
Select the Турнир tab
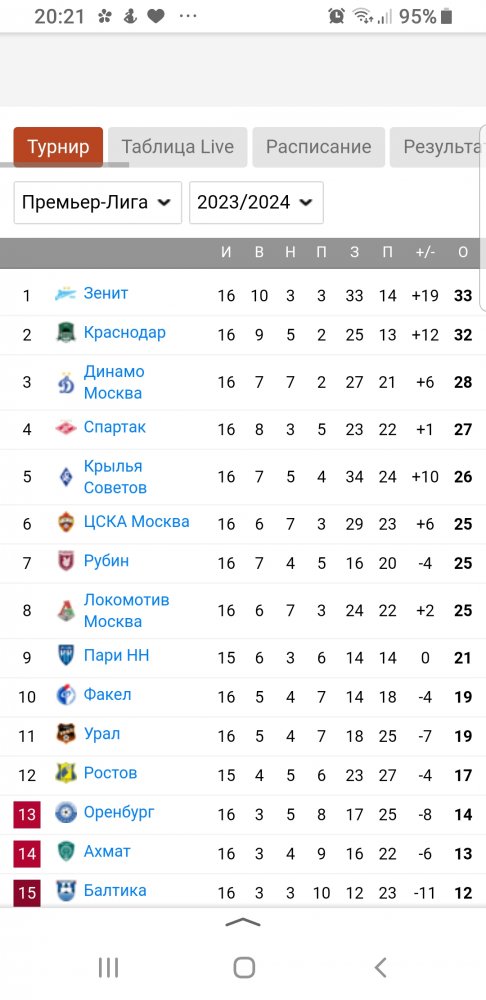coord(58,147)
